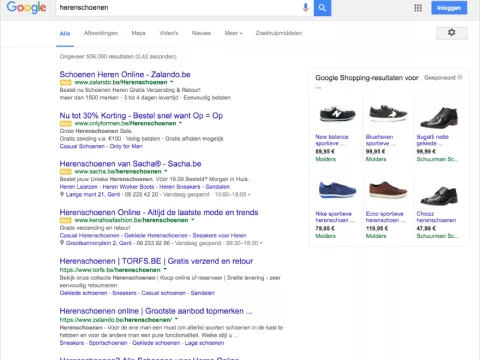
Task: Select the Alle tab
Action: [x=65, y=33]
